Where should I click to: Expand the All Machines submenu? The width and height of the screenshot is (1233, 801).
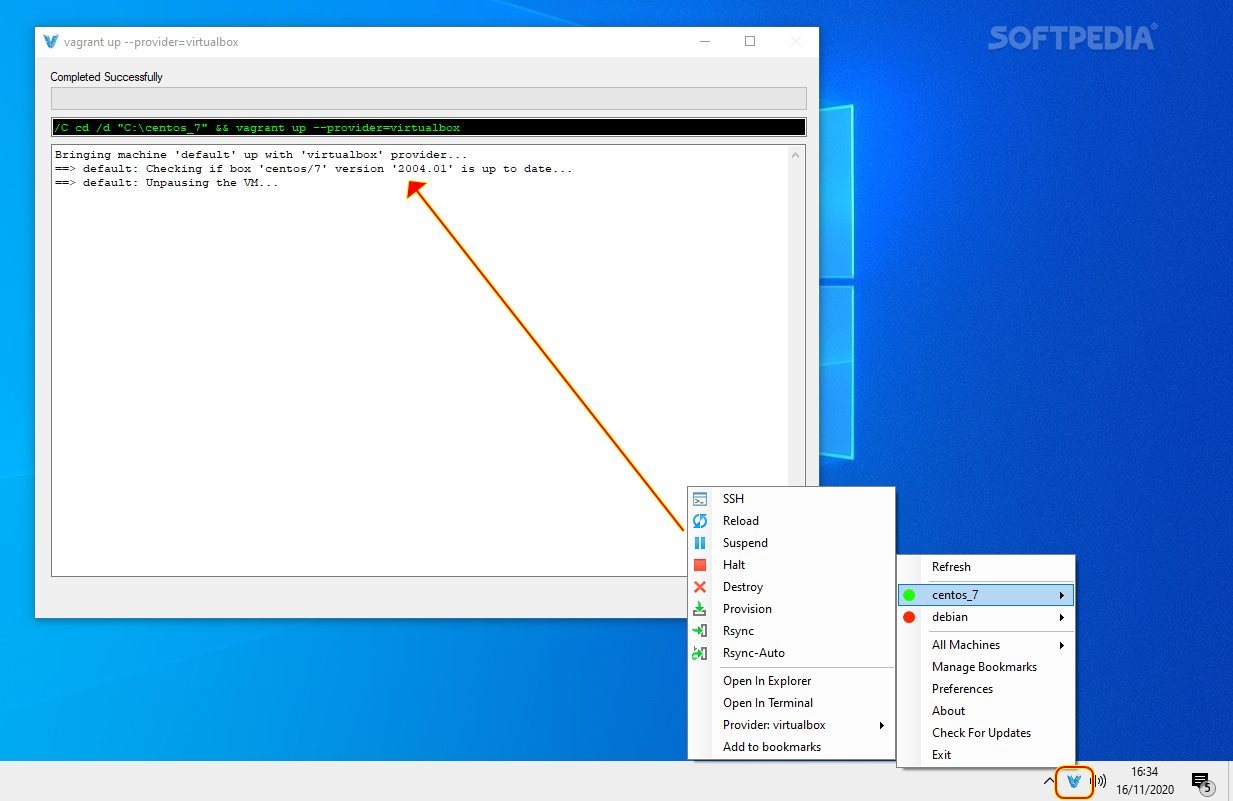[x=985, y=645]
